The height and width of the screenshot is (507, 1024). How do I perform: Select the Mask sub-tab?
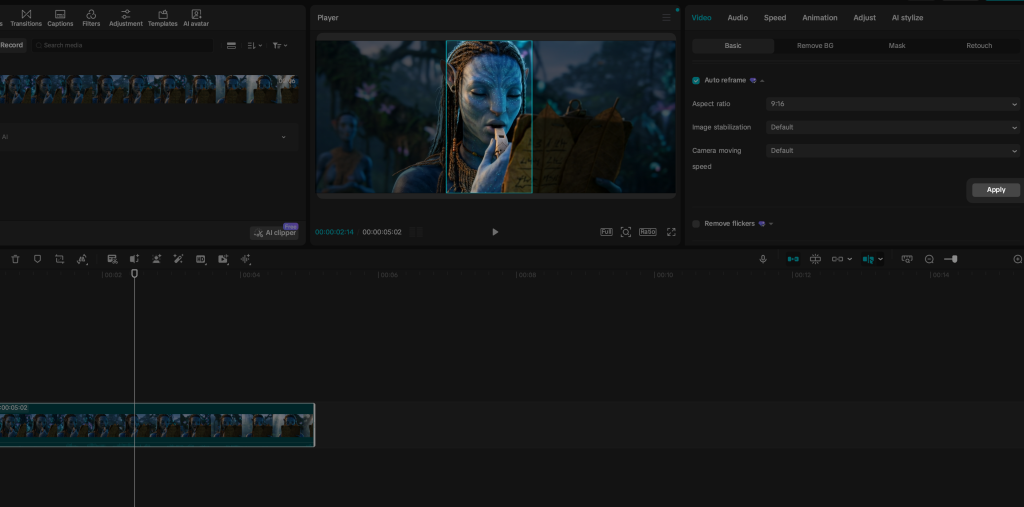(x=897, y=46)
